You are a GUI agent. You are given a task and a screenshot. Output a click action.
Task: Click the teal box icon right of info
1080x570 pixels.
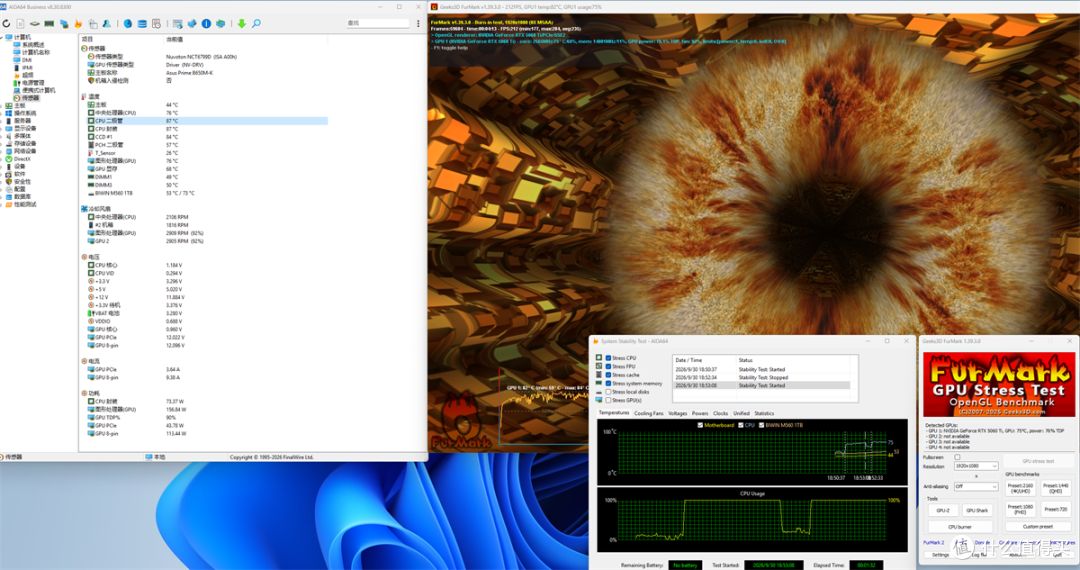(220, 23)
